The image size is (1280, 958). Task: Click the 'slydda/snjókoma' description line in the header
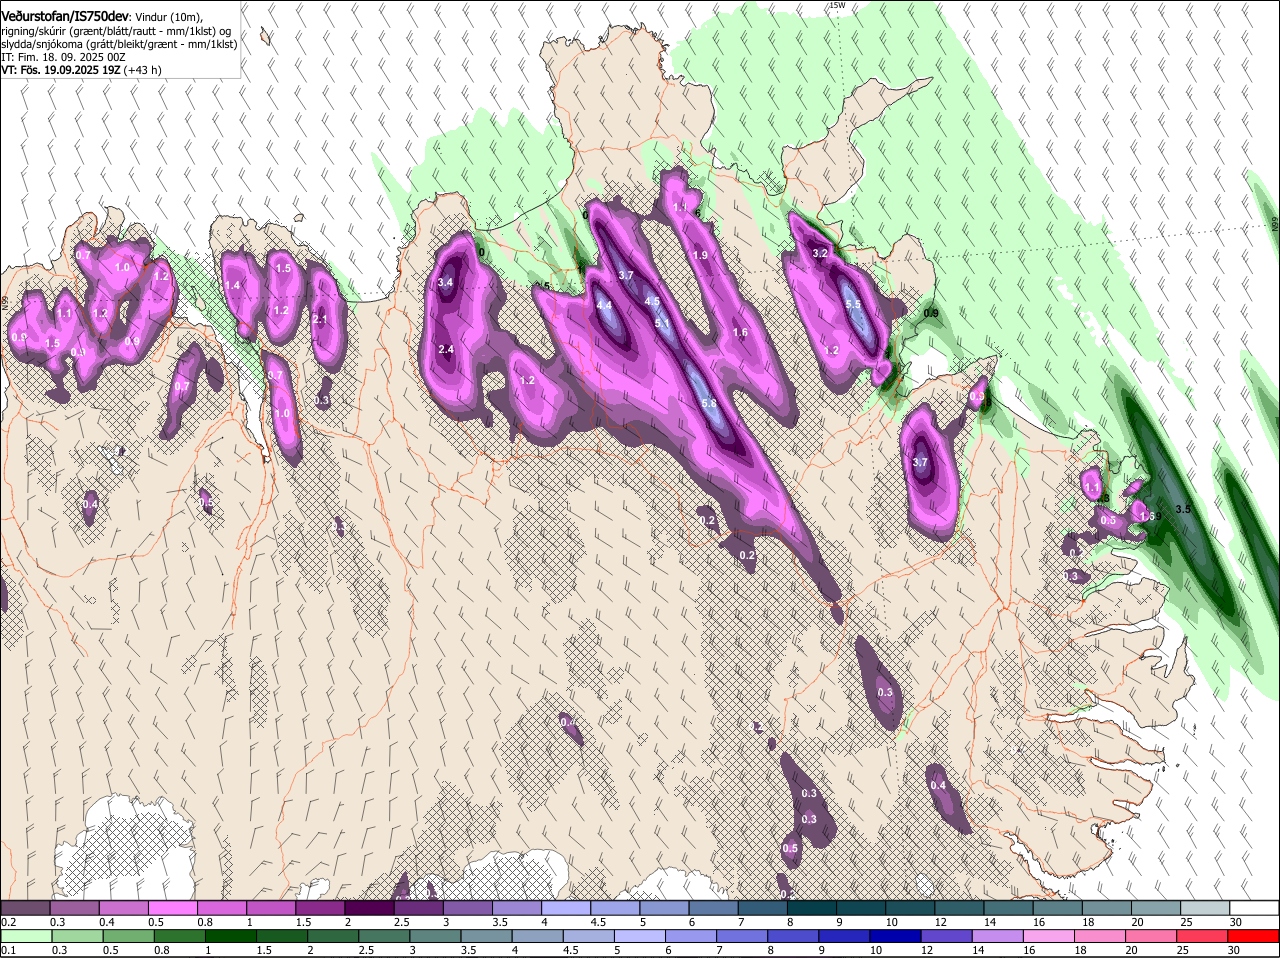118,44
